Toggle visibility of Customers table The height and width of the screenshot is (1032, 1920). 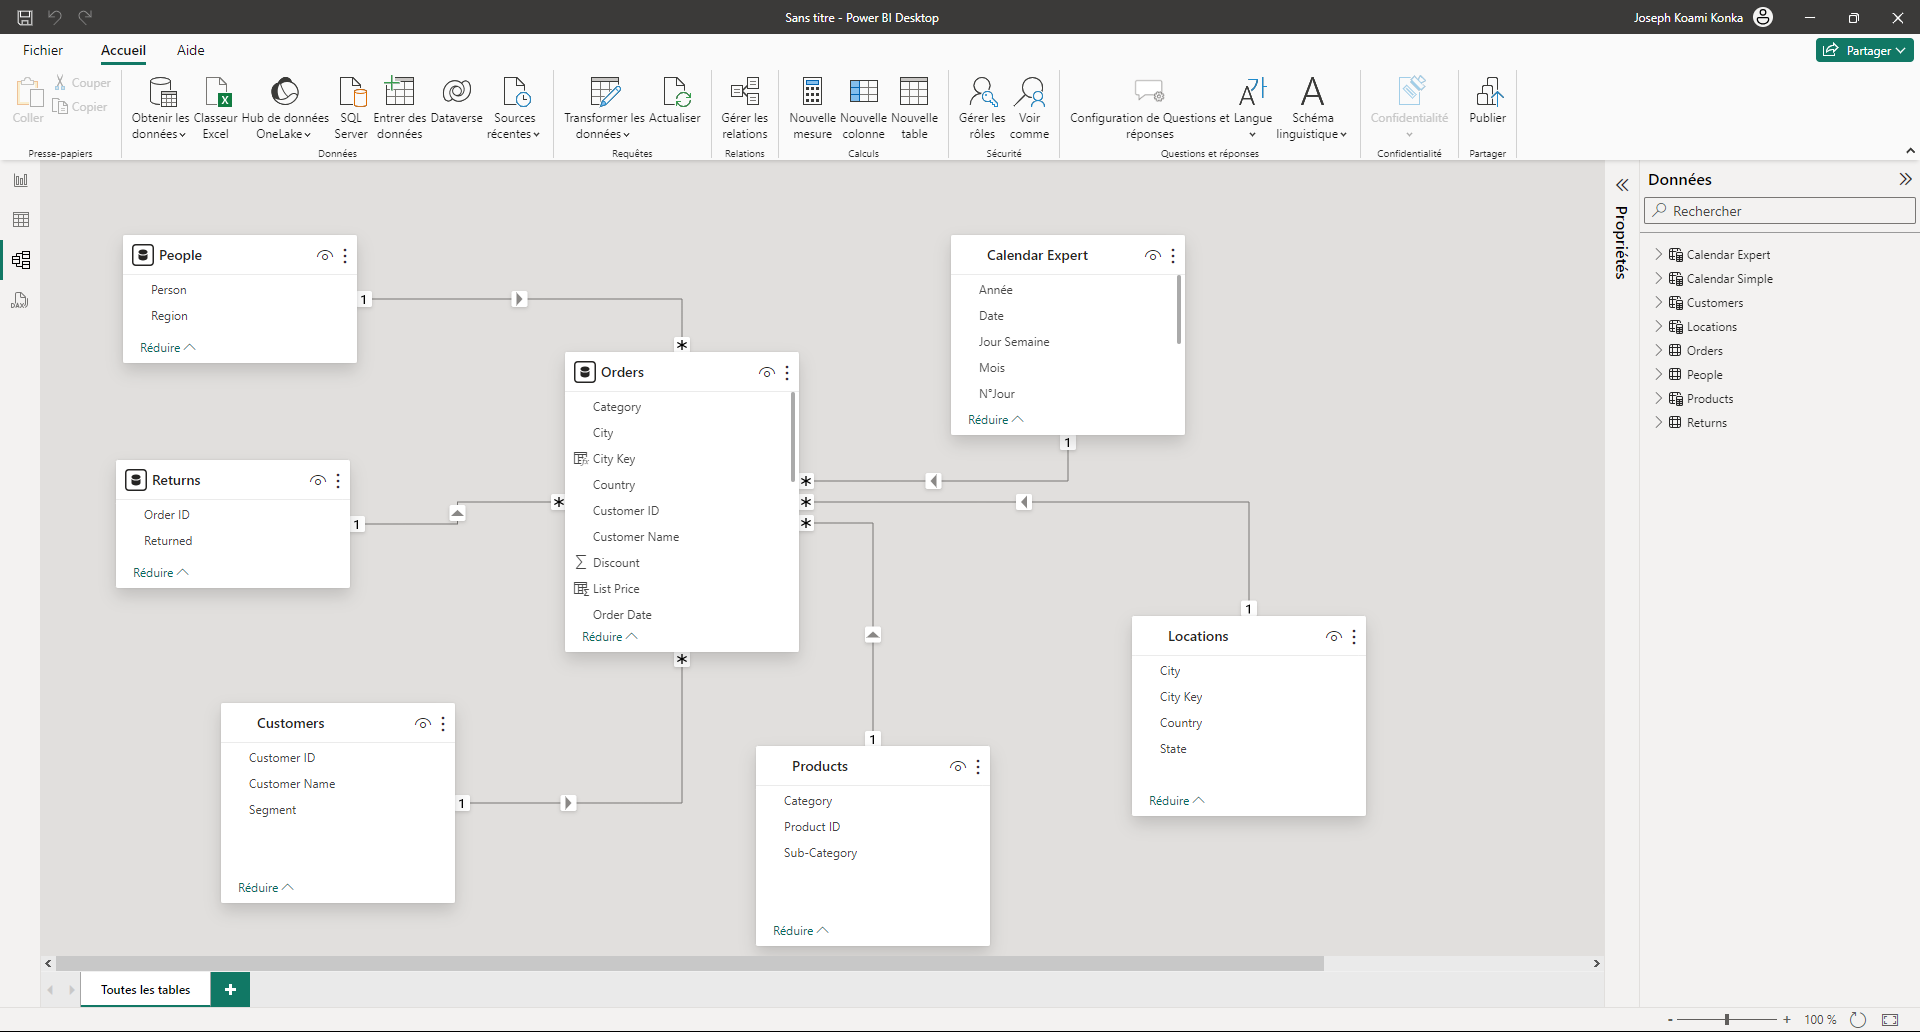[423, 724]
